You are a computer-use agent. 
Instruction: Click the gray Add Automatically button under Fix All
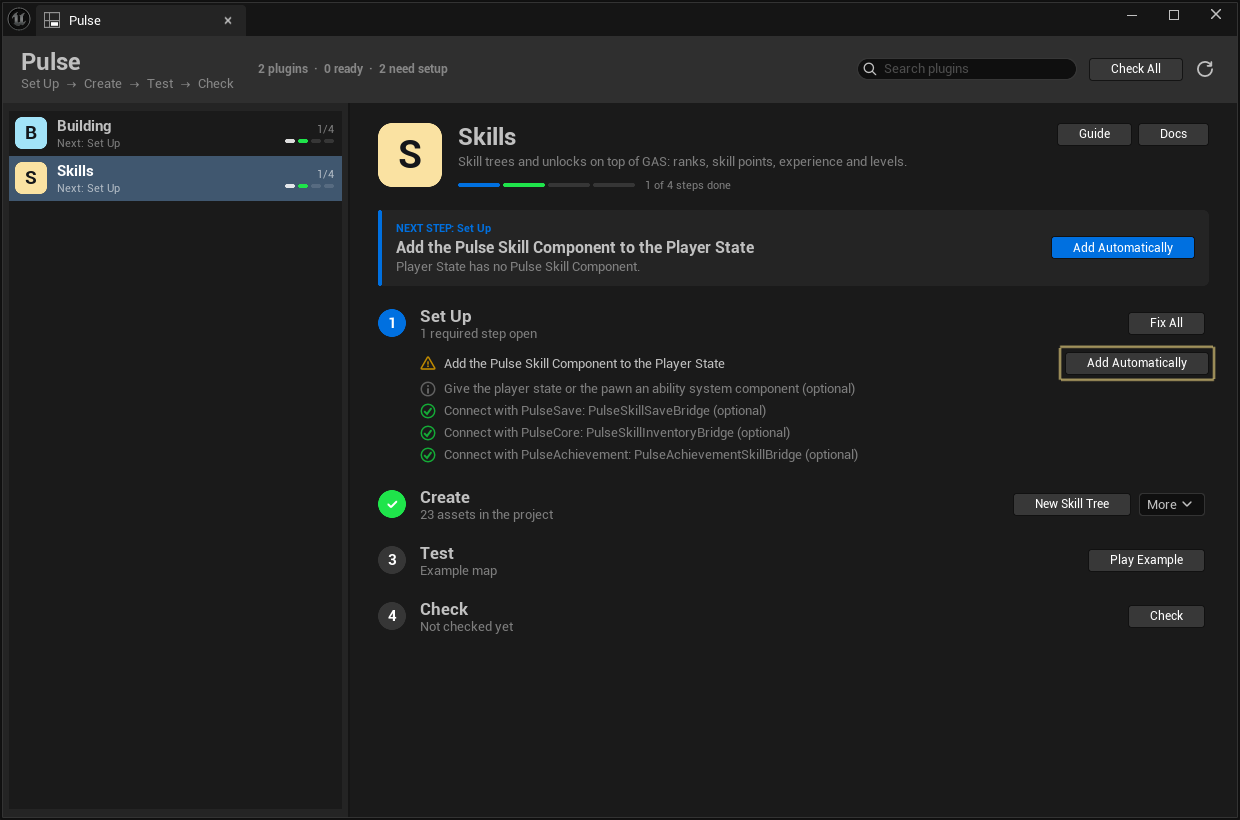(x=1136, y=363)
